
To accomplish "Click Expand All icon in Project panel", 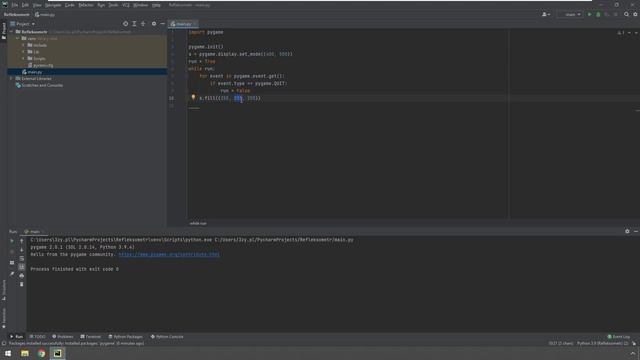I will pyautogui.click(x=134, y=24).
